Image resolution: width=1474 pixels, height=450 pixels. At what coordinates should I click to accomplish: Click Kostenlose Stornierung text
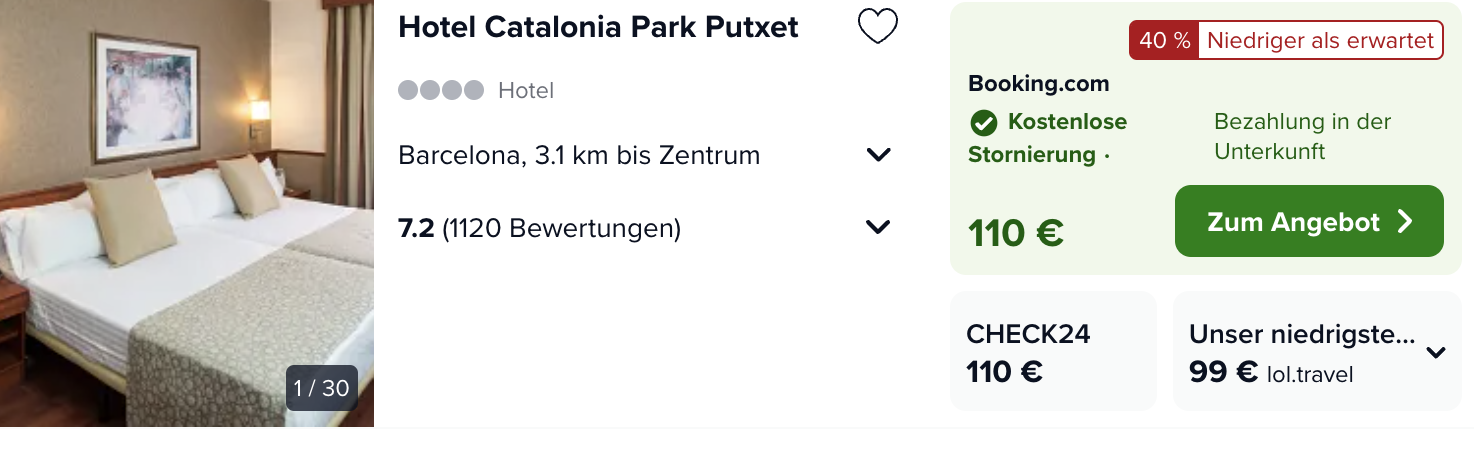point(1047,138)
